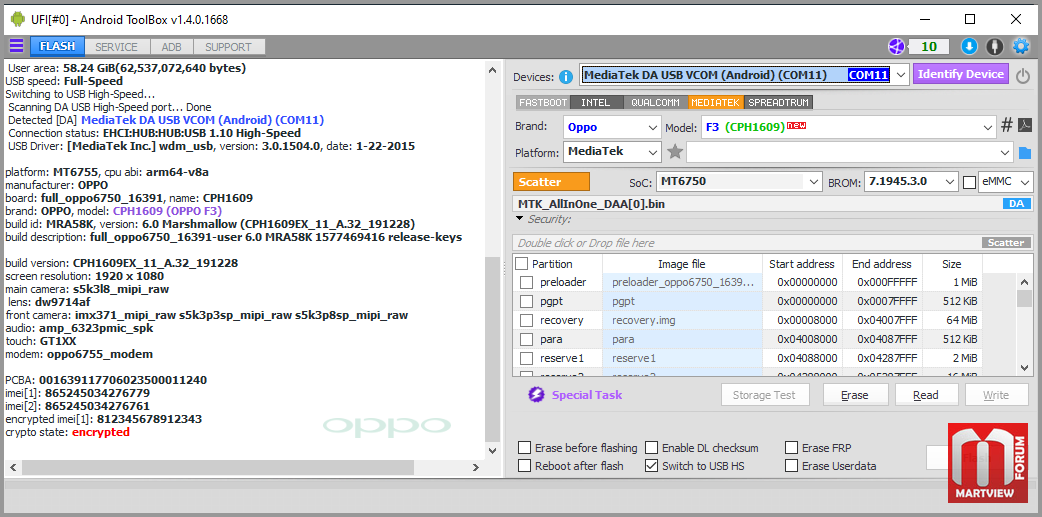Click the blue device info icon
Screen dimensions: 1042x517
point(566,76)
